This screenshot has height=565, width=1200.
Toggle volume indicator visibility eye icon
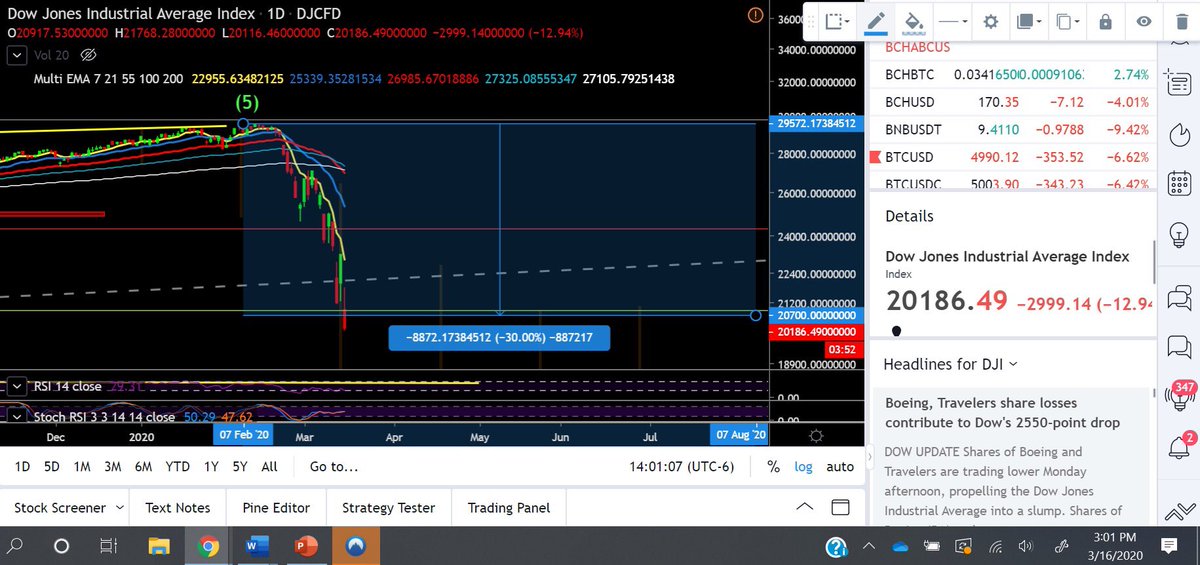click(x=87, y=54)
